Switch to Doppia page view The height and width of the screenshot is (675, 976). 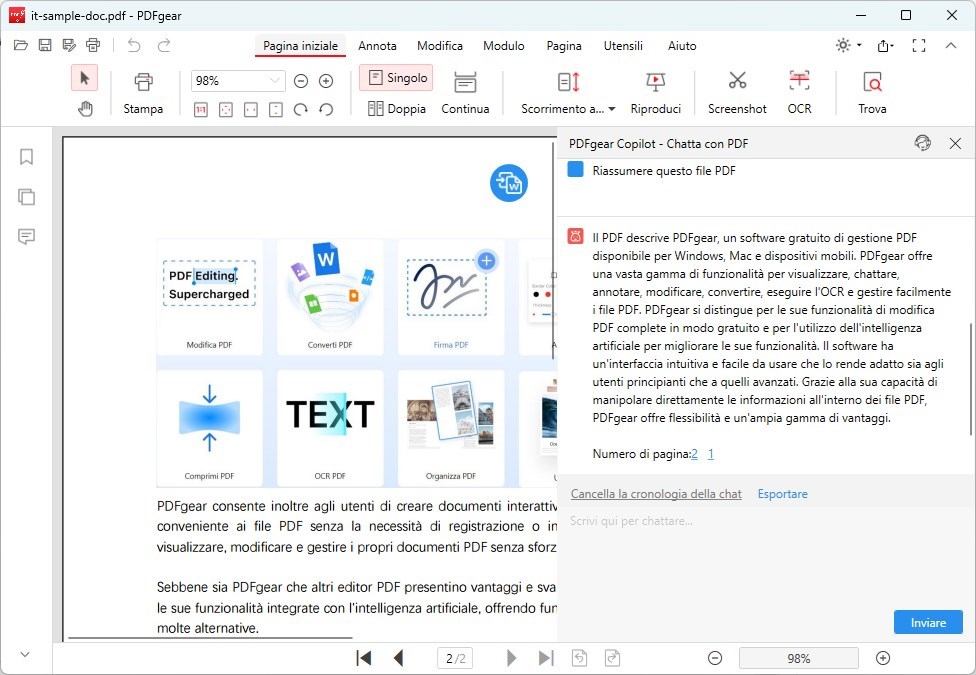pos(397,109)
